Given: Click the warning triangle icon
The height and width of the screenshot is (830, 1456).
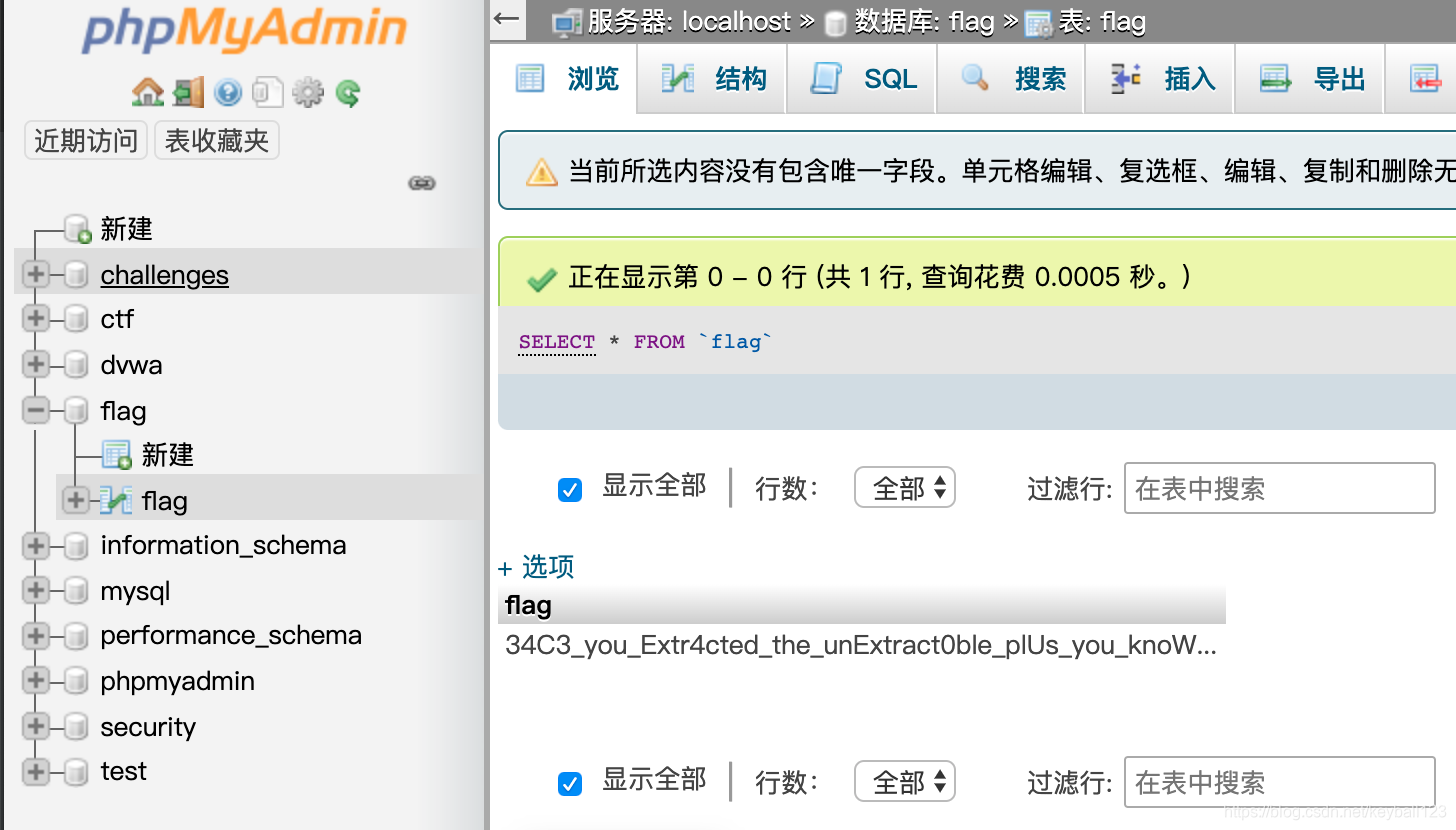Looking at the screenshot, I should click(x=541, y=172).
